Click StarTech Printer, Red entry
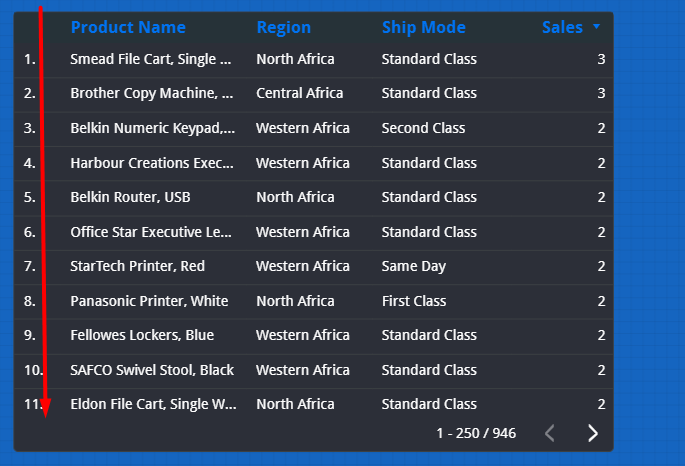 [x=137, y=266]
